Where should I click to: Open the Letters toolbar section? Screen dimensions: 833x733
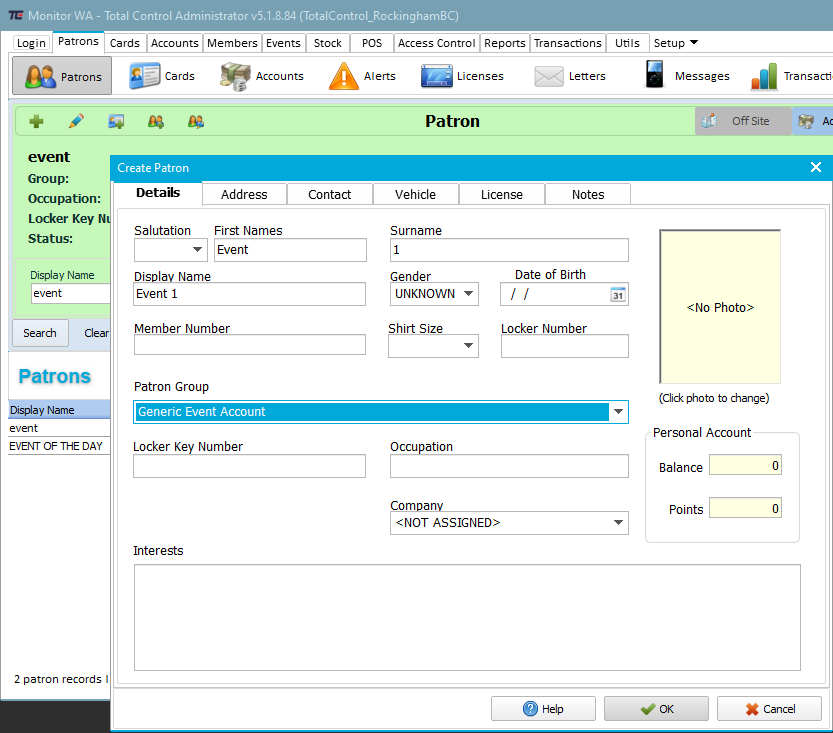[570, 76]
